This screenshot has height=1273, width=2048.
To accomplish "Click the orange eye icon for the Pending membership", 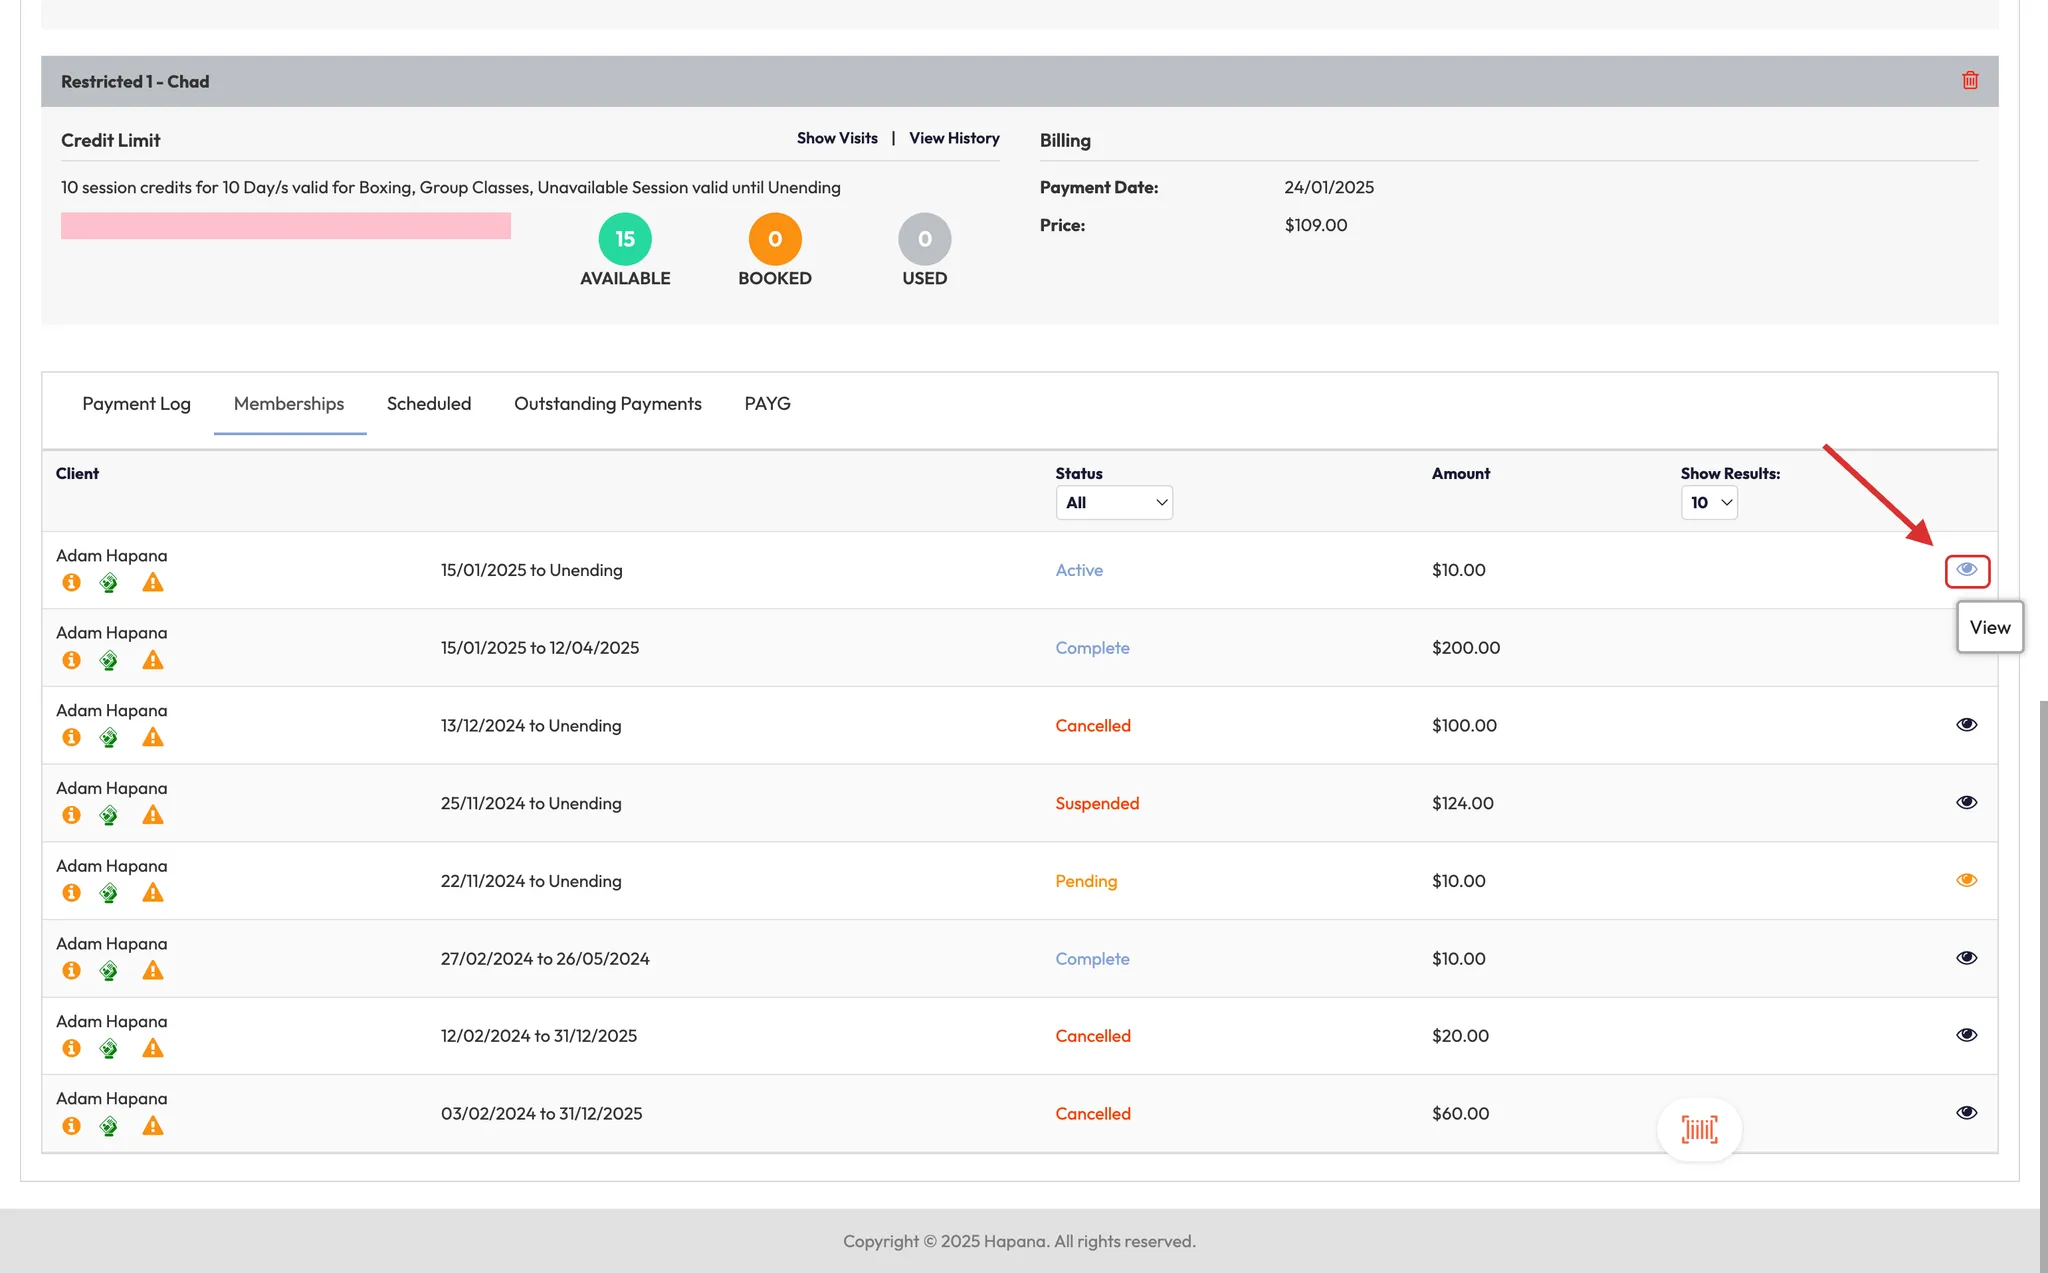I will click(x=1966, y=880).
